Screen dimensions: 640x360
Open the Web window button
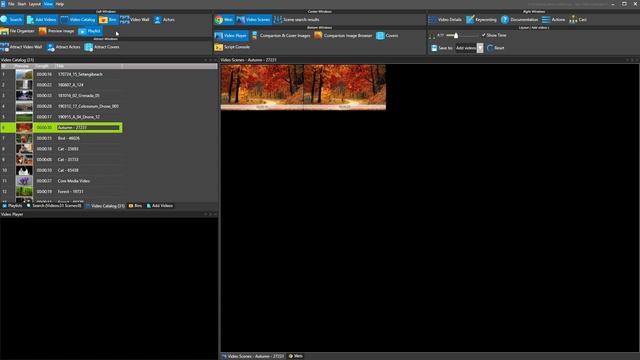point(224,20)
